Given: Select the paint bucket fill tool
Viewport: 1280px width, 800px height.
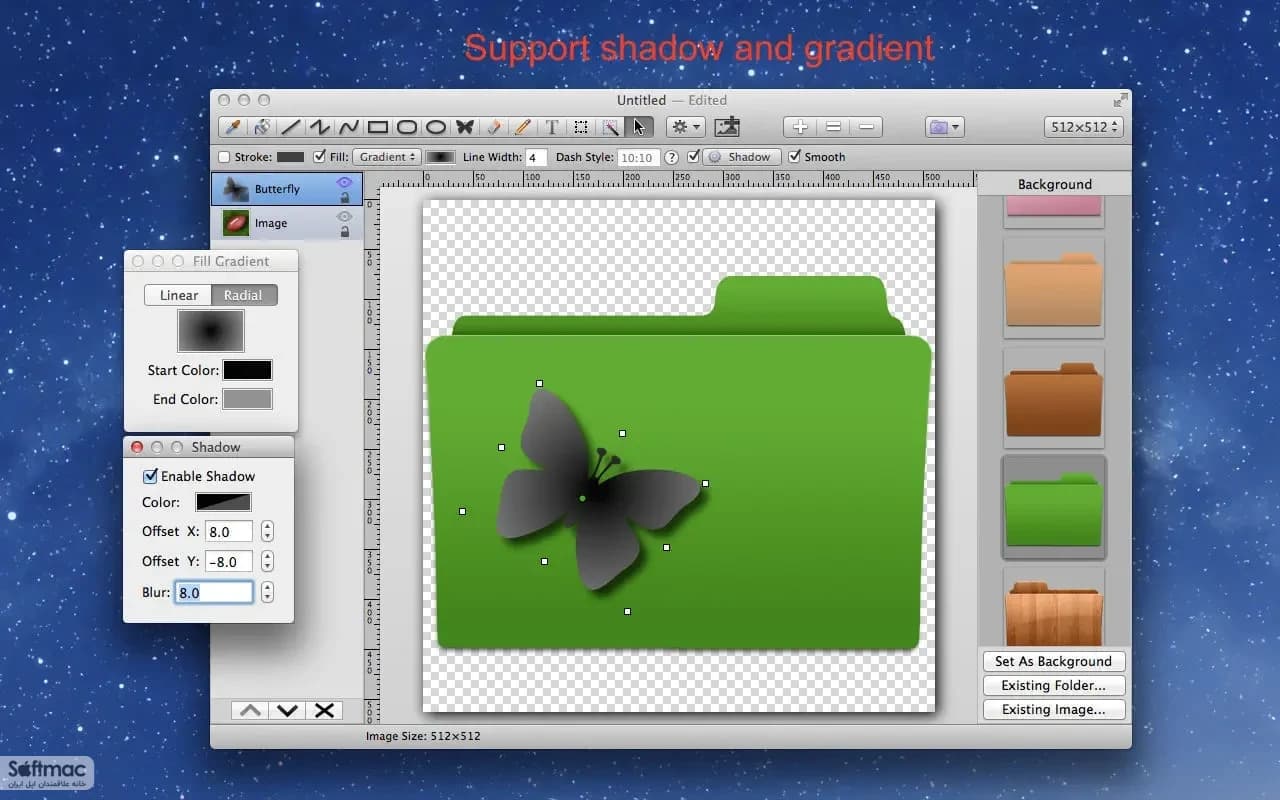Looking at the screenshot, I should [x=262, y=127].
